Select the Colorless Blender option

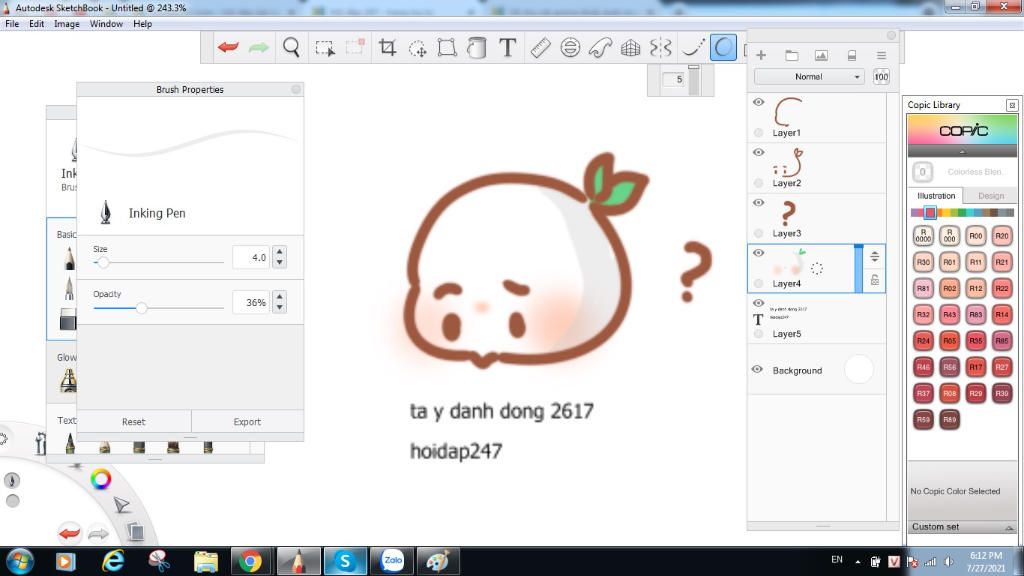(x=962, y=172)
